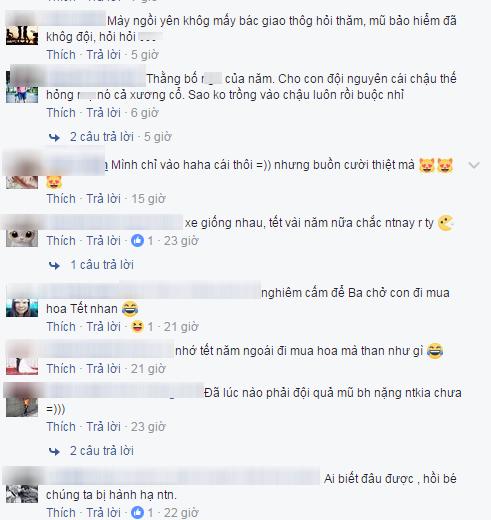Like the comment about mũ bảo hiểm, 5 giờ

tap(61, 55)
